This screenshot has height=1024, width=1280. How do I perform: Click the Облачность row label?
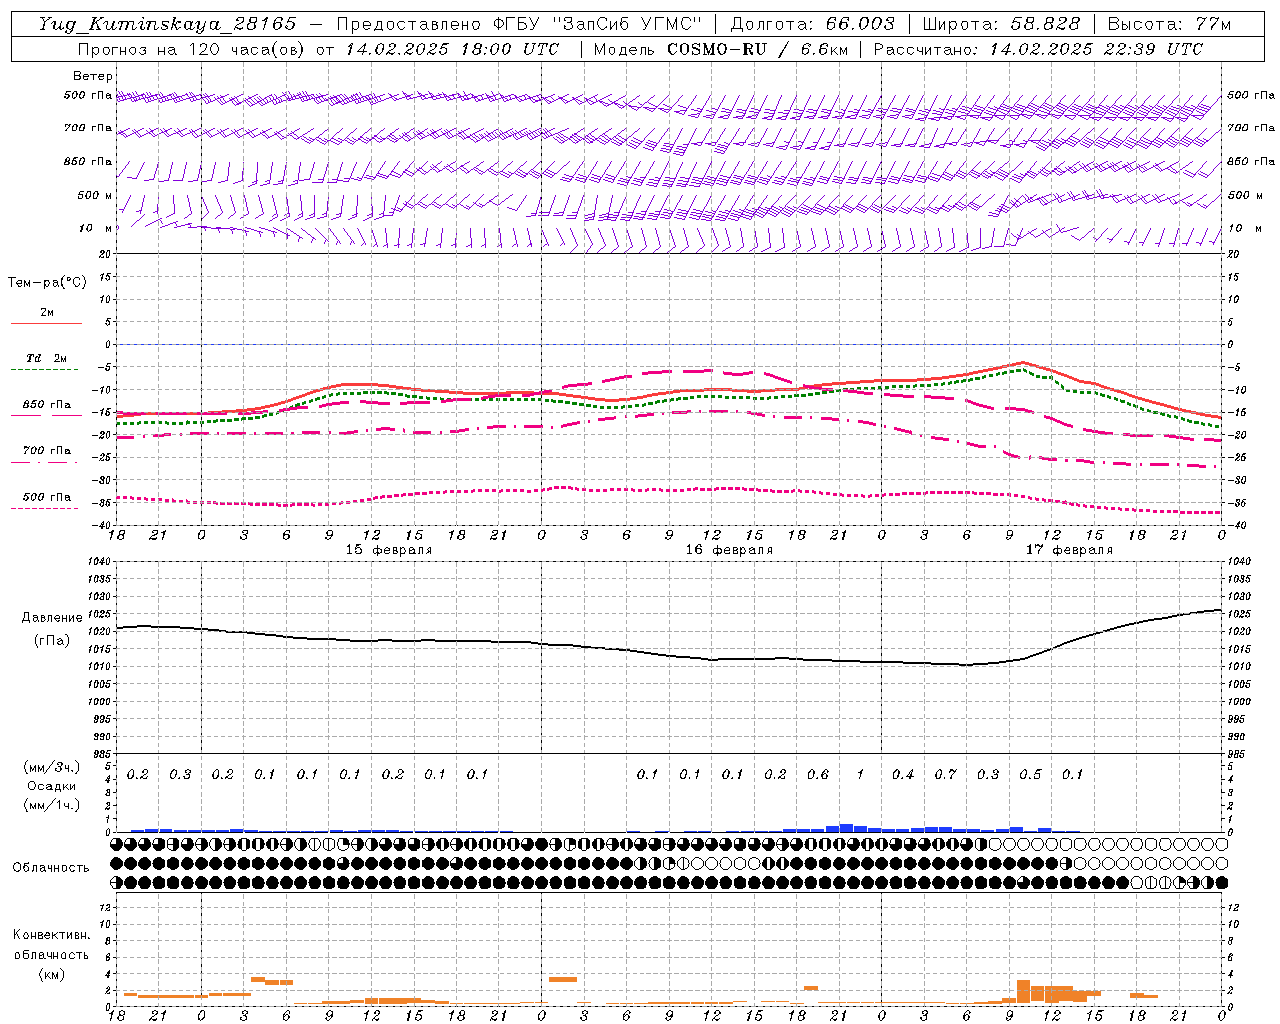pyautogui.click(x=51, y=867)
